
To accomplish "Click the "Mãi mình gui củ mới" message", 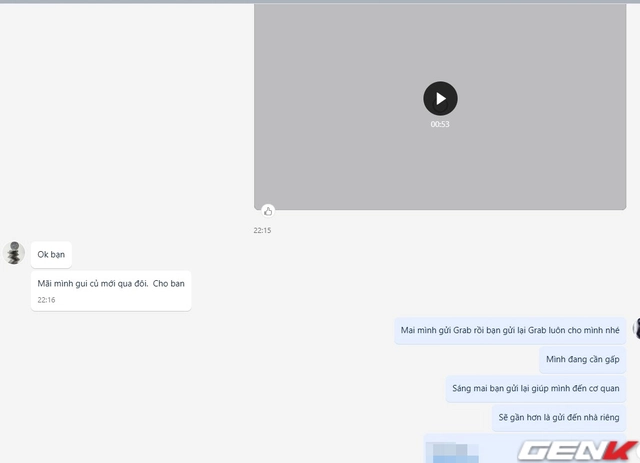I will pos(110,284).
